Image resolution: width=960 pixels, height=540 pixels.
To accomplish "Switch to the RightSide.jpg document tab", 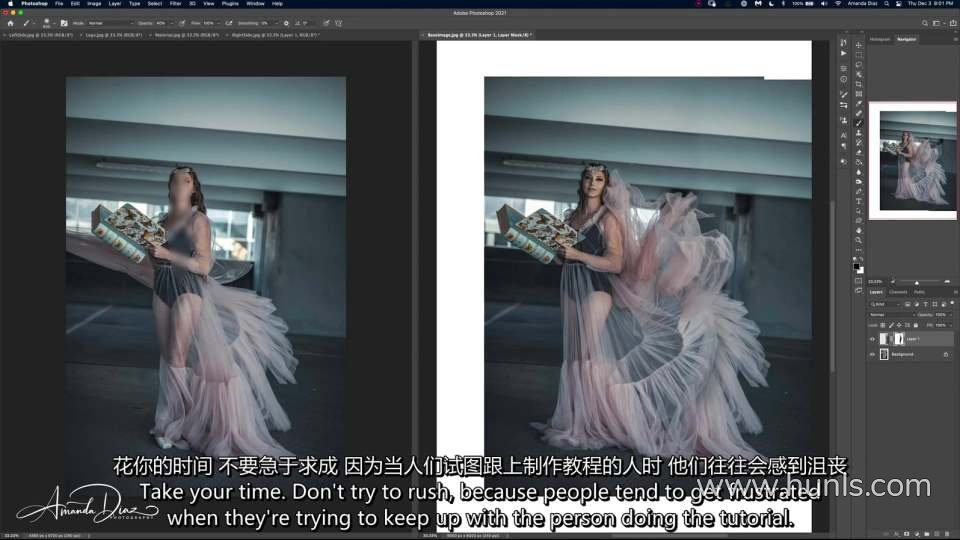I will pyautogui.click(x=276, y=35).
